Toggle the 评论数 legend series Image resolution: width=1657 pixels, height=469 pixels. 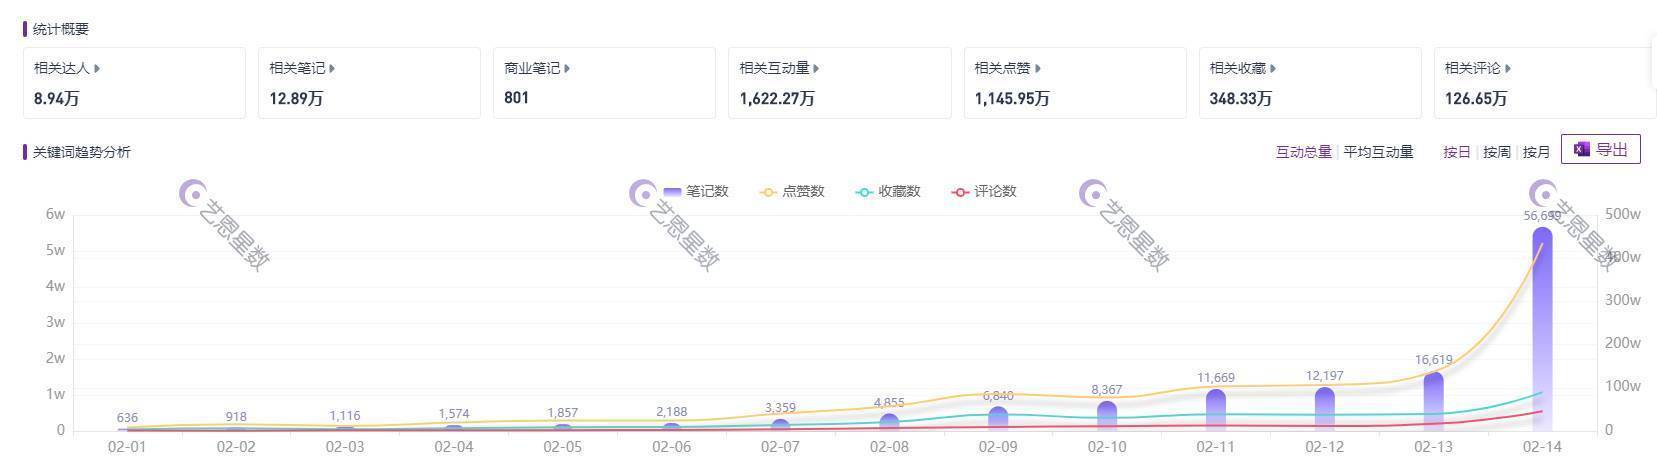(984, 191)
